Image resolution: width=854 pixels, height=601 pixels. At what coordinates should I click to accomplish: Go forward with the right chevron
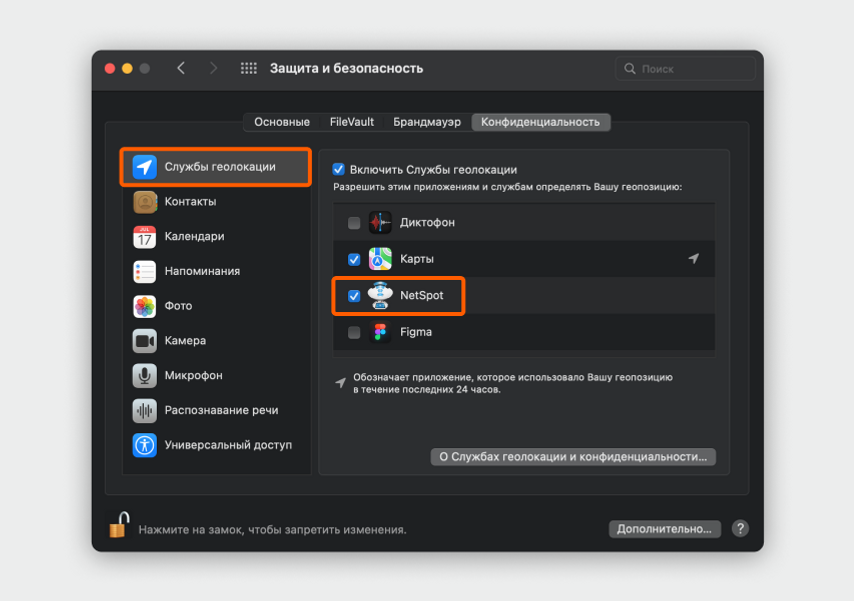[213, 68]
